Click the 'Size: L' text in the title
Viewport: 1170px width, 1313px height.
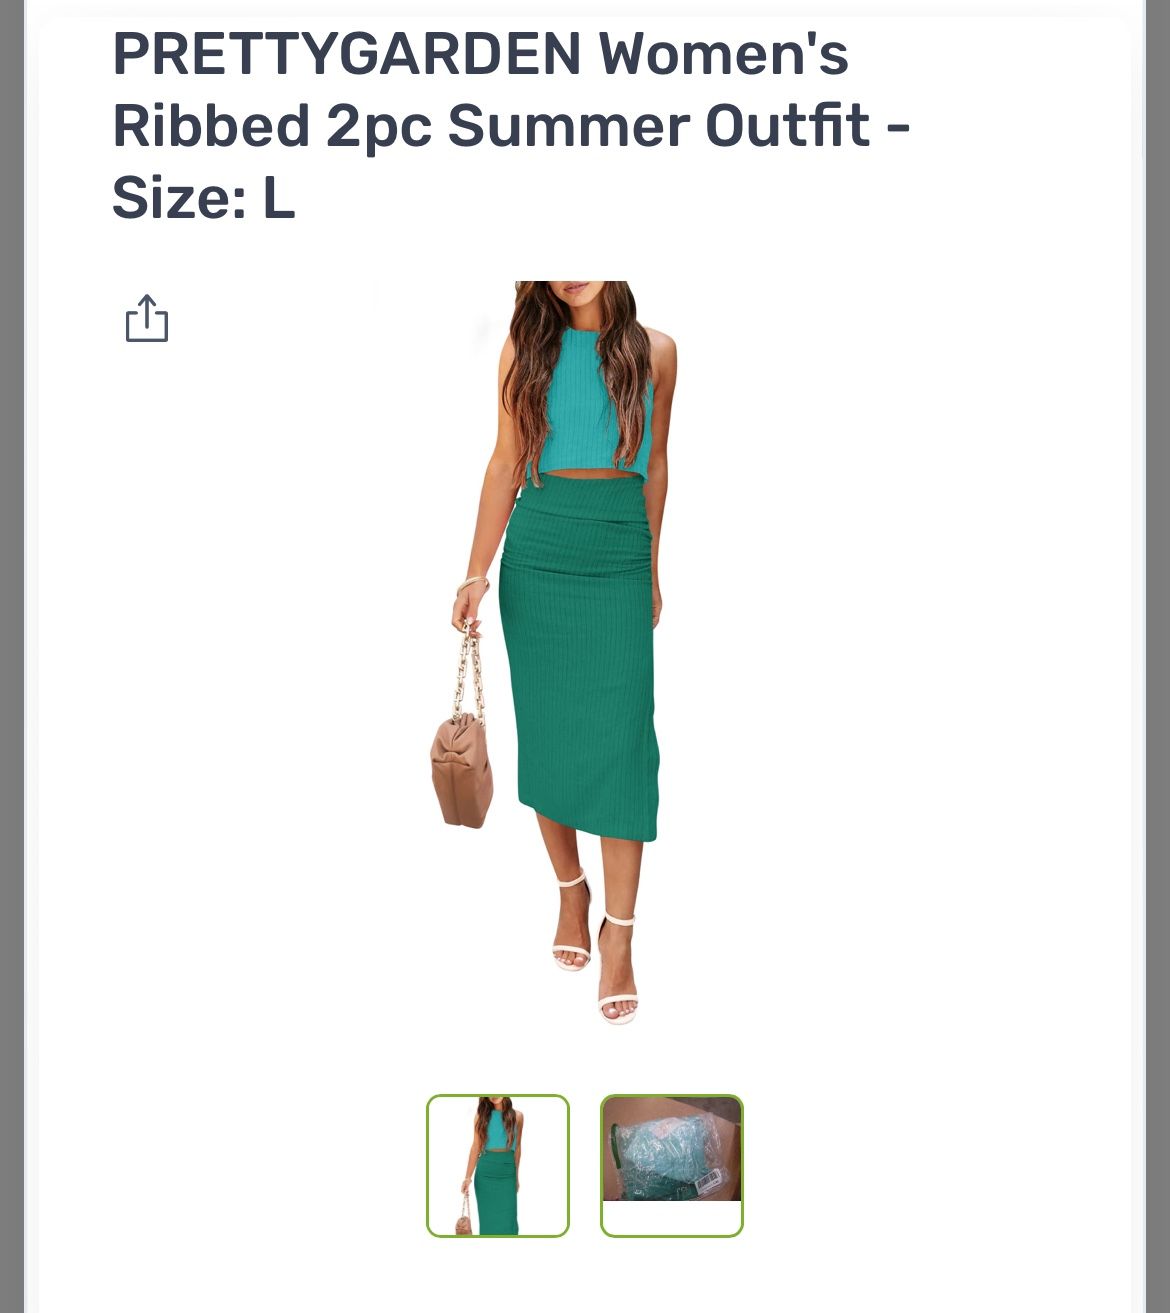[204, 197]
